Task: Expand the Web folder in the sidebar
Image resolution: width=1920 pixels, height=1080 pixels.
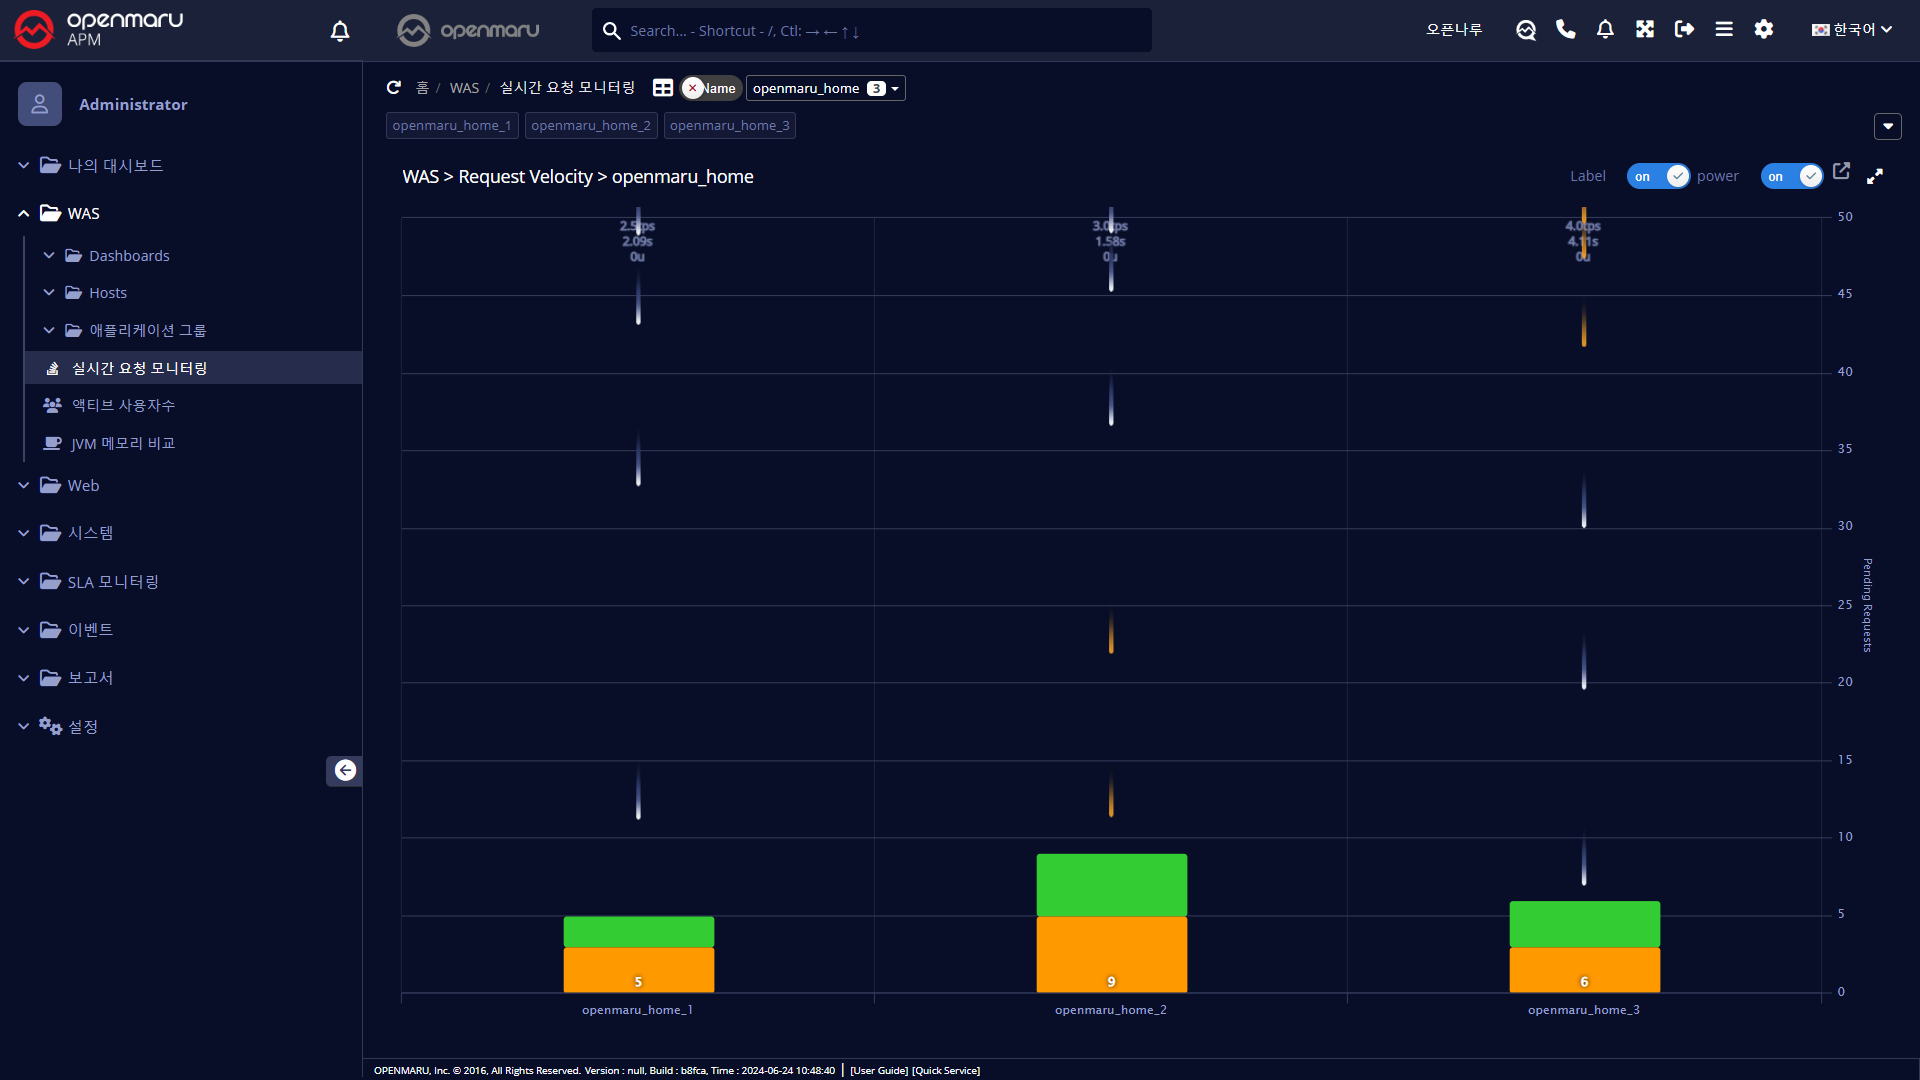Action: pos(83,485)
